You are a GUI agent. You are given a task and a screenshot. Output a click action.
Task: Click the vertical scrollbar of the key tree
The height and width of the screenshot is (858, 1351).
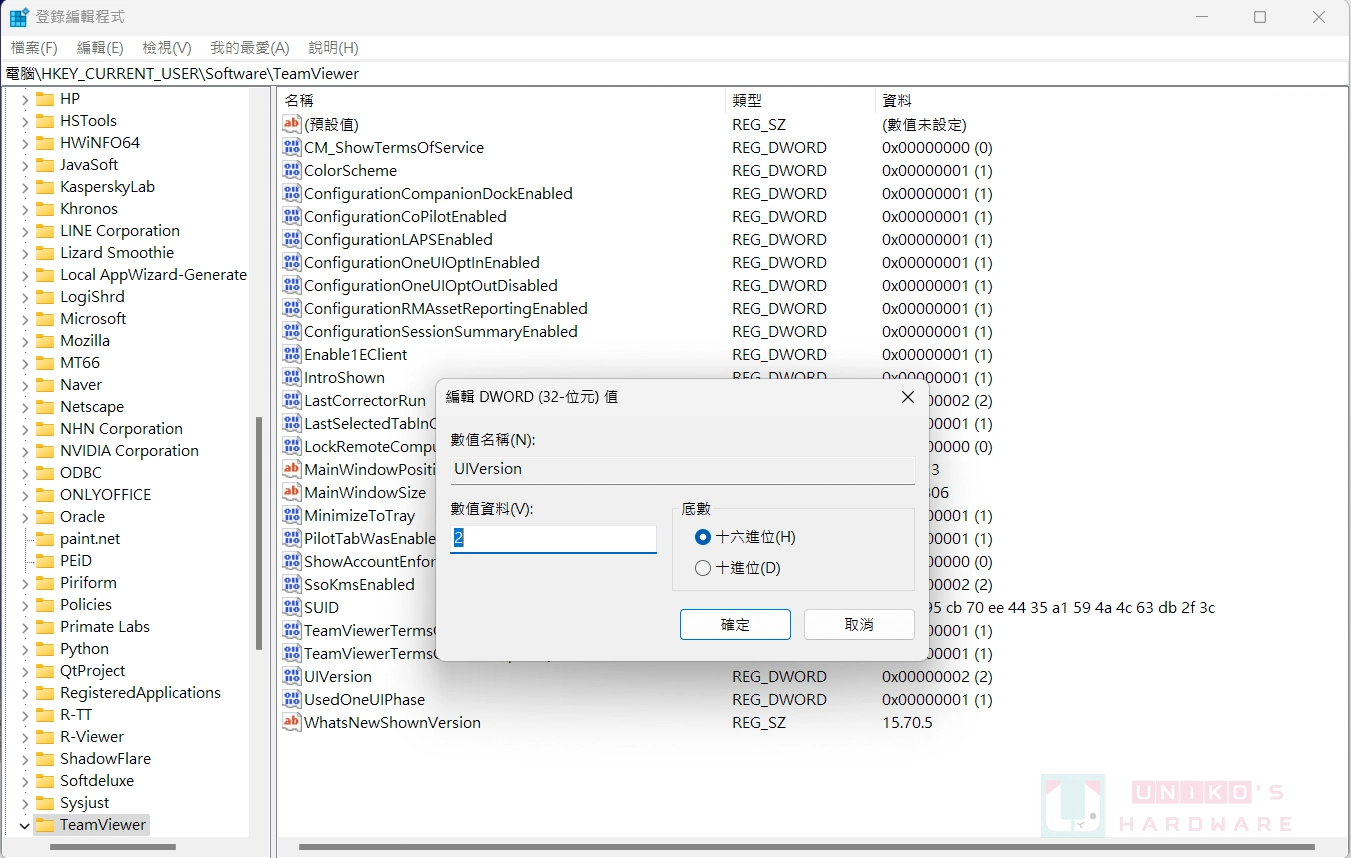(259, 530)
